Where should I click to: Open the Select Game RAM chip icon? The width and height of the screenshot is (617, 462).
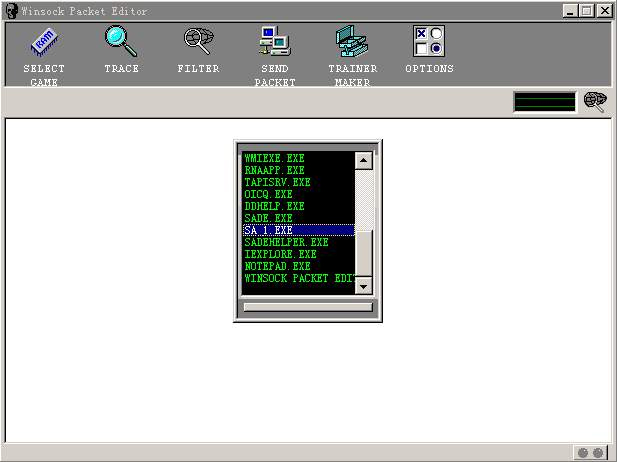pyautogui.click(x=44, y=42)
